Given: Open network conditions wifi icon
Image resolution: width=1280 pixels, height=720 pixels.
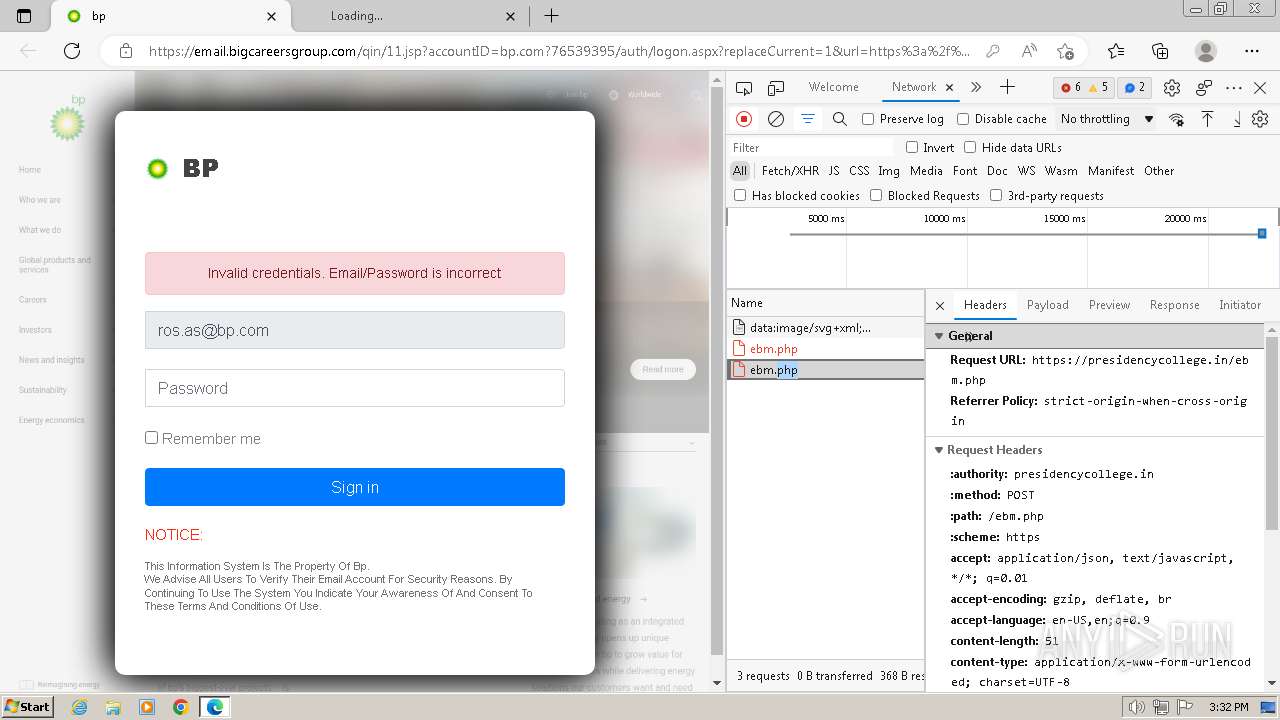Looking at the screenshot, I should tap(1177, 119).
